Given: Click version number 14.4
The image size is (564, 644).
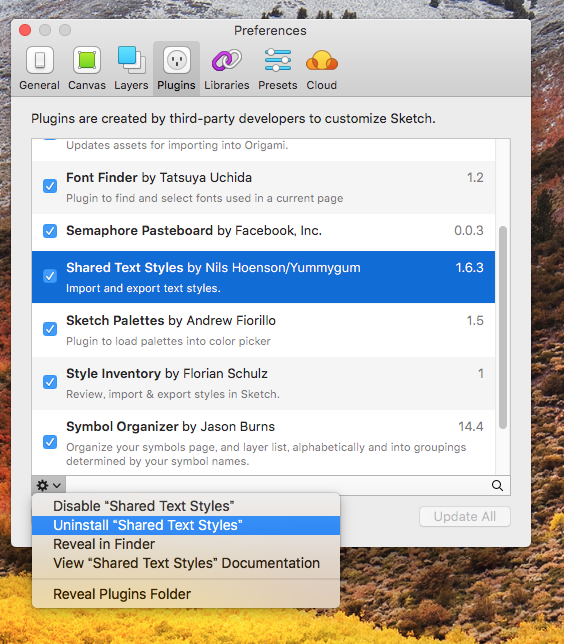Looking at the screenshot, I should tap(471, 427).
